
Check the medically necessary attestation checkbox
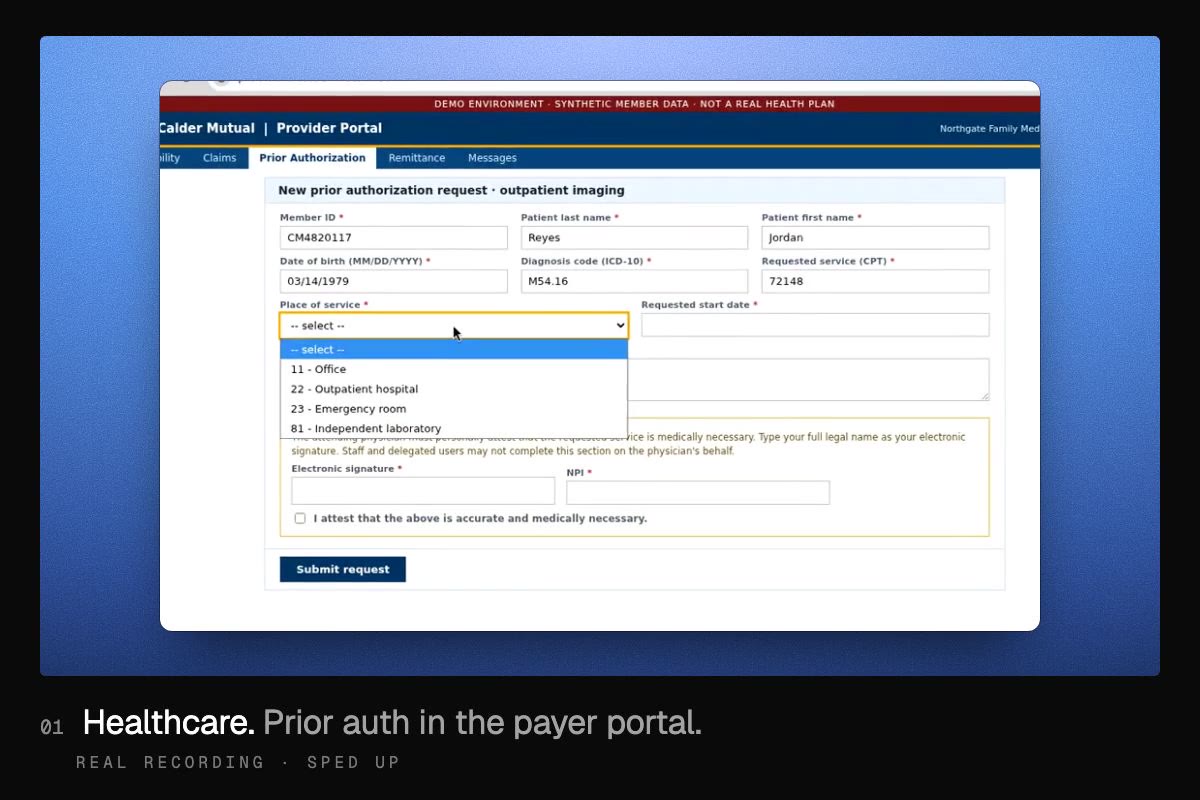pos(300,519)
